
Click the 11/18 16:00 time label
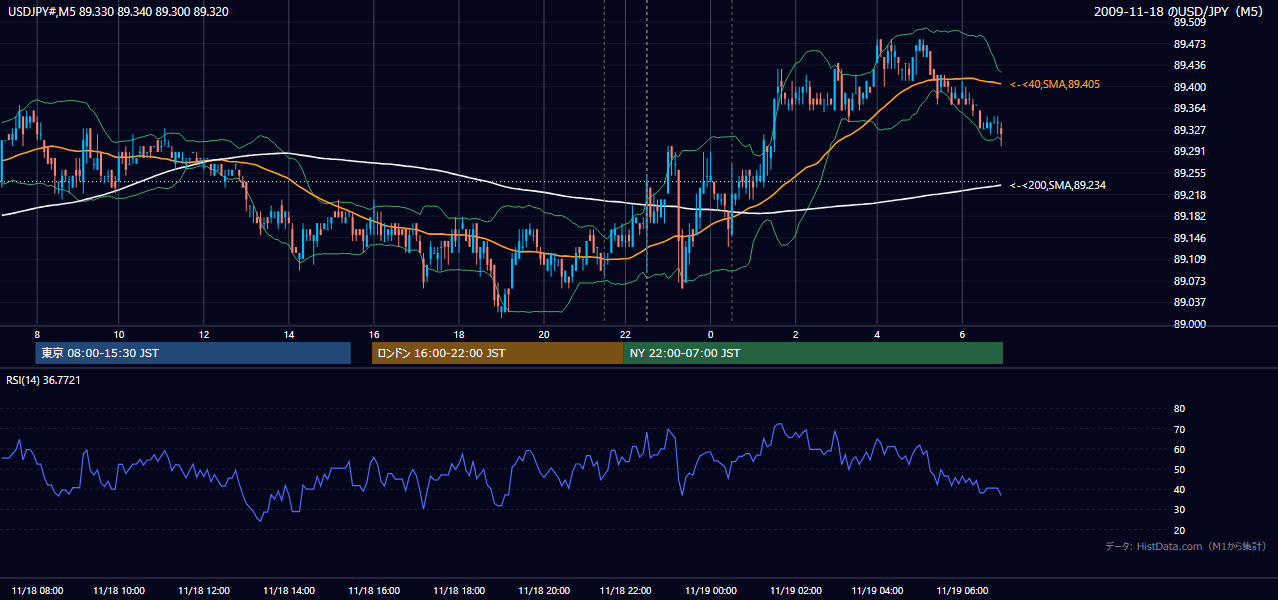point(374,591)
